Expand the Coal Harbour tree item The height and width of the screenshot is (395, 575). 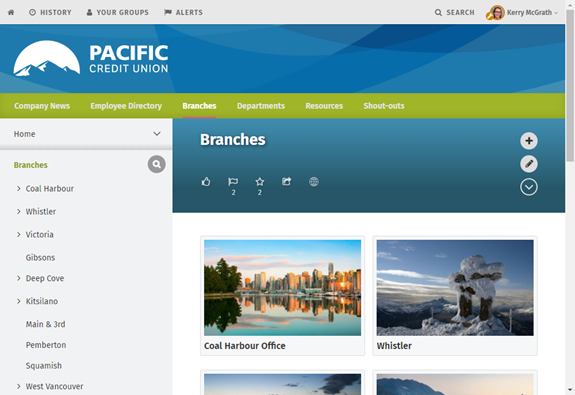[x=18, y=189]
